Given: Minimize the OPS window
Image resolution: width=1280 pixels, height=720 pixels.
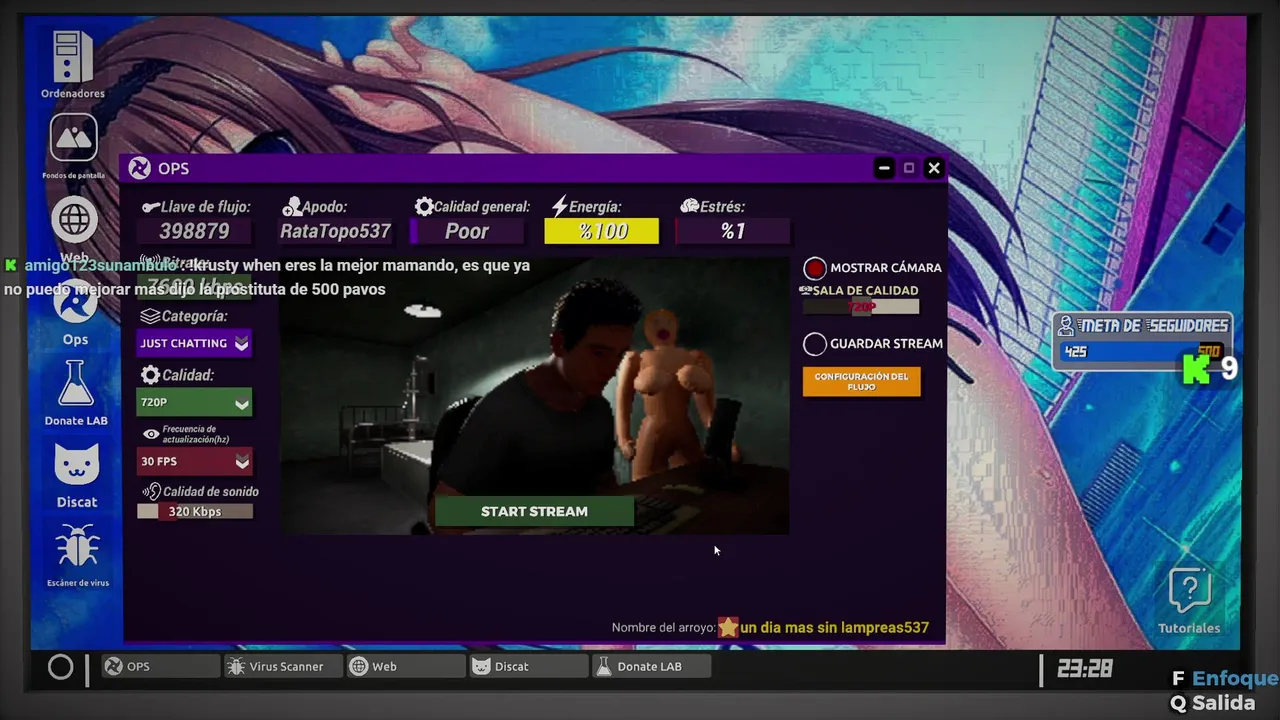Looking at the screenshot, I should pyautogui.click(x=884, y=168).
